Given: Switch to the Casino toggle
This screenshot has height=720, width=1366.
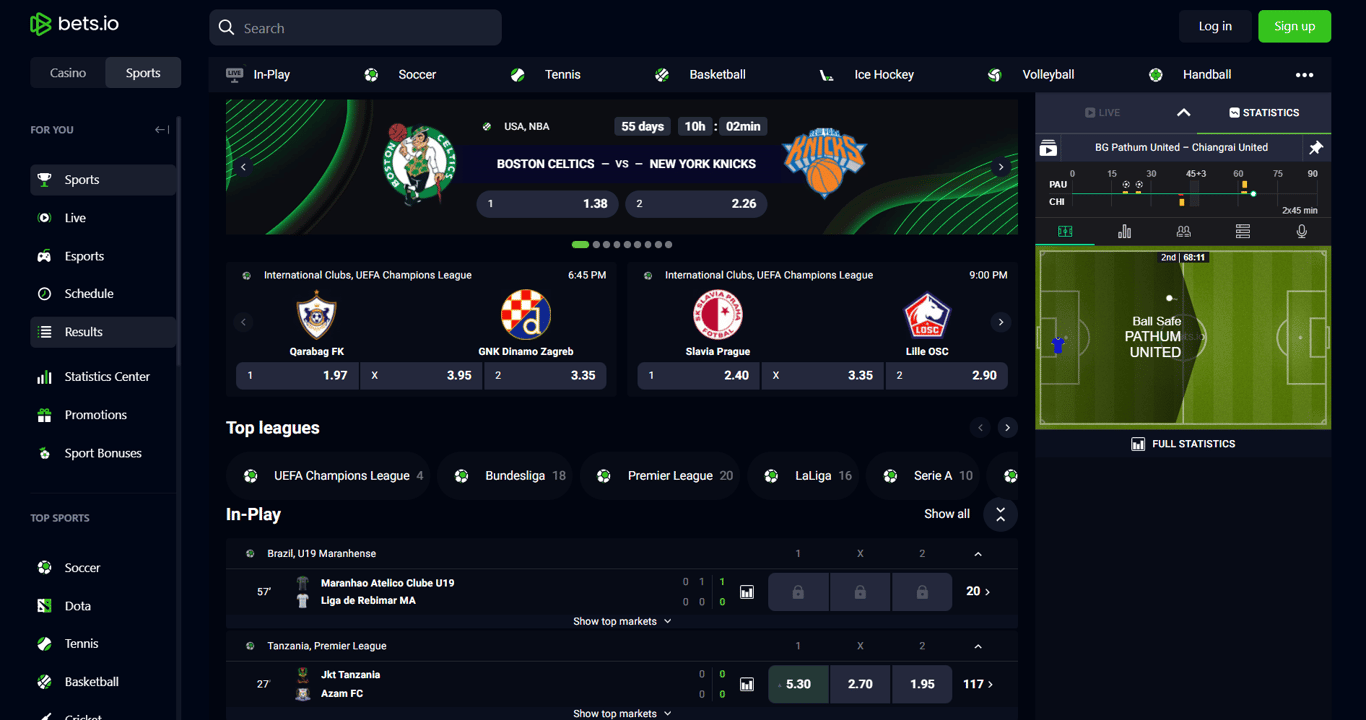Looking at the screenshot, I should (x=68, y=73).
